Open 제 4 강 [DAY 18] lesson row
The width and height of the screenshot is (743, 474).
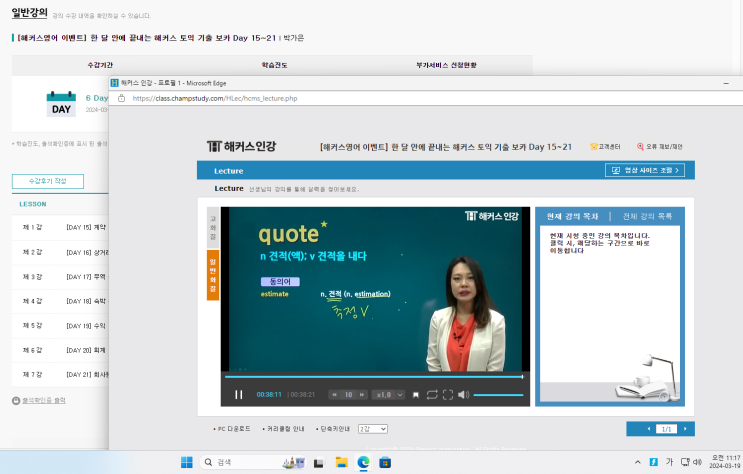[x=60, y=301]
